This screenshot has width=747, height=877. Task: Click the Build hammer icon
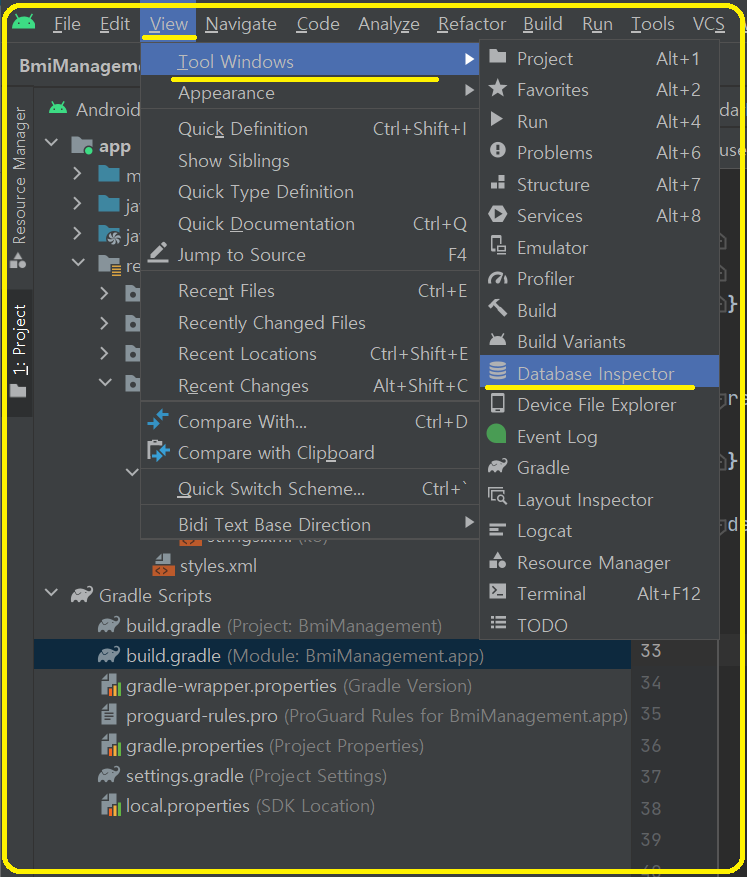(498, 310)
